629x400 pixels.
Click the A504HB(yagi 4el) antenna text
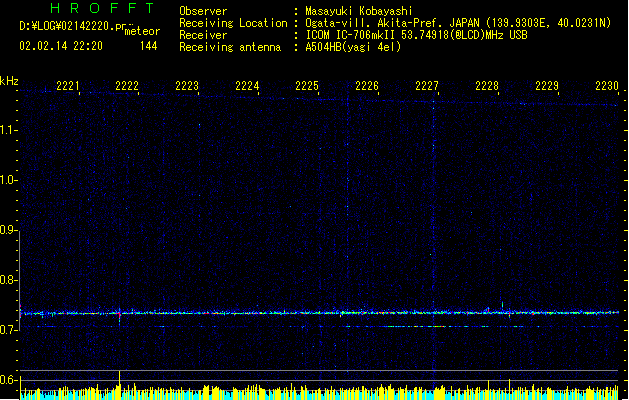coord(353,47)
